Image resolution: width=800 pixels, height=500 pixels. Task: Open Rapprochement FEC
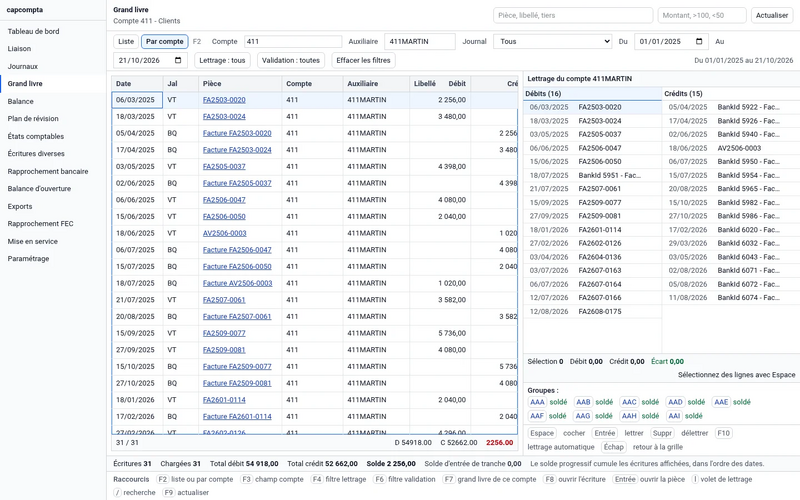pyautogui.click(x=40, y=223)
